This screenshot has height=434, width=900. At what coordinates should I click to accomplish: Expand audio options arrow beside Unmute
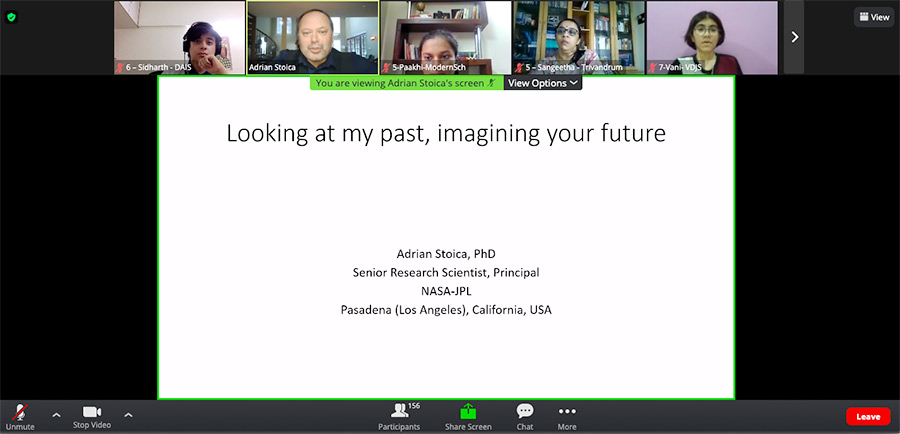click(x=56, y=414)
